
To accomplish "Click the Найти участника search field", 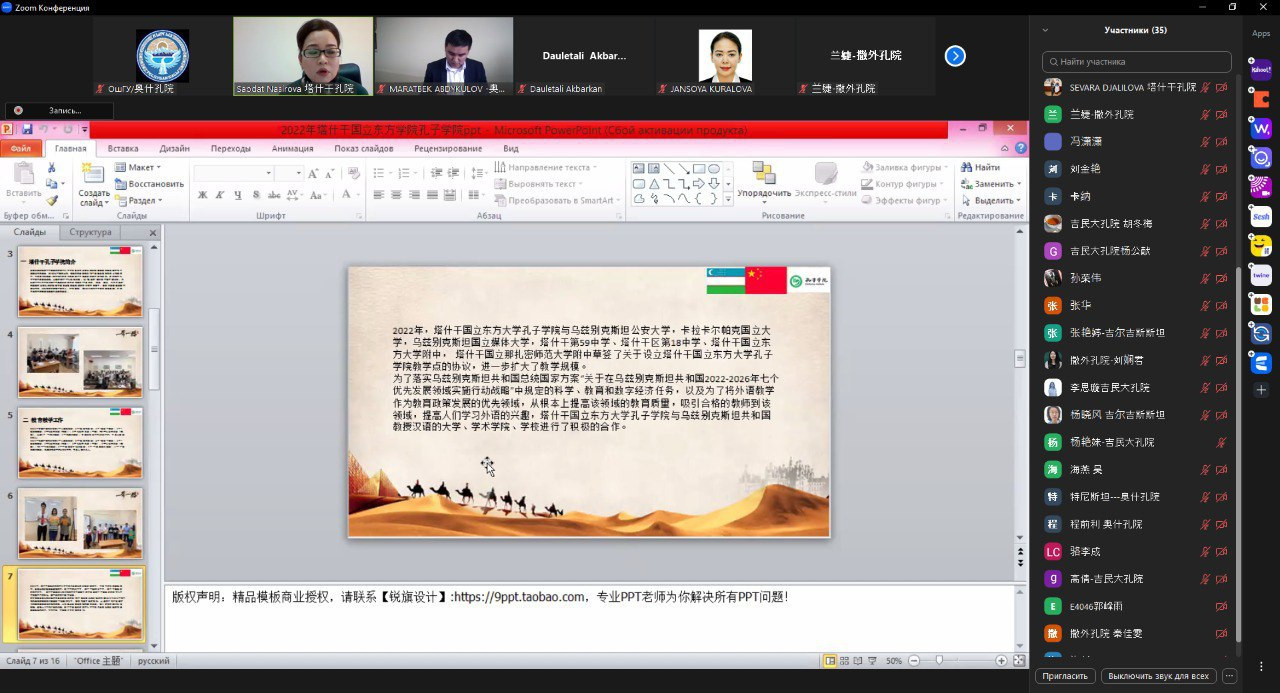I will [1136, 62].
